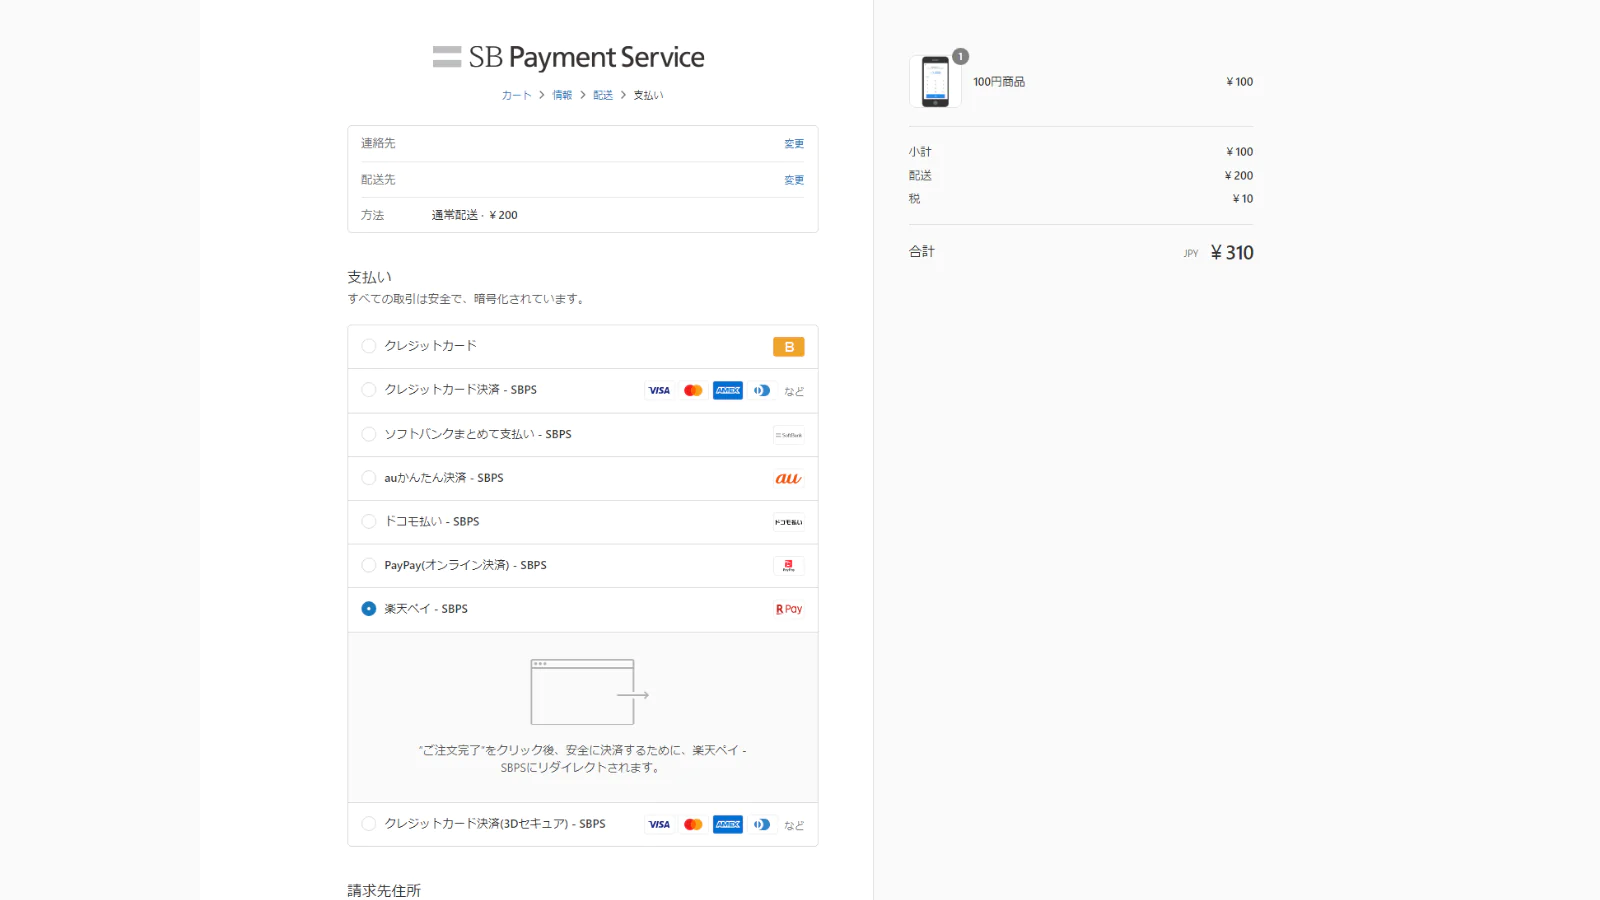Select the クレジットカード radio button
This screenshot has width=1600, height=900.
coord(369,346)
